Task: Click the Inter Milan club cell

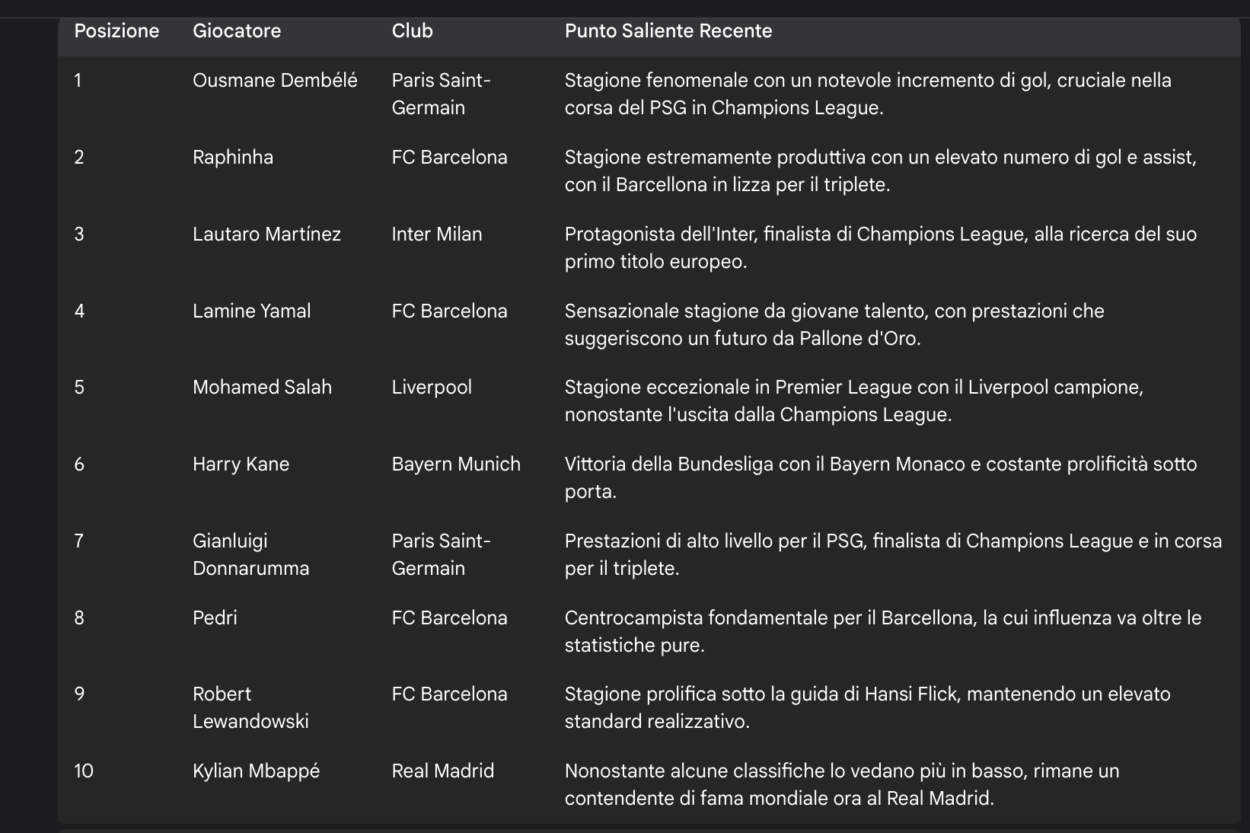Action: coord(437,234)
